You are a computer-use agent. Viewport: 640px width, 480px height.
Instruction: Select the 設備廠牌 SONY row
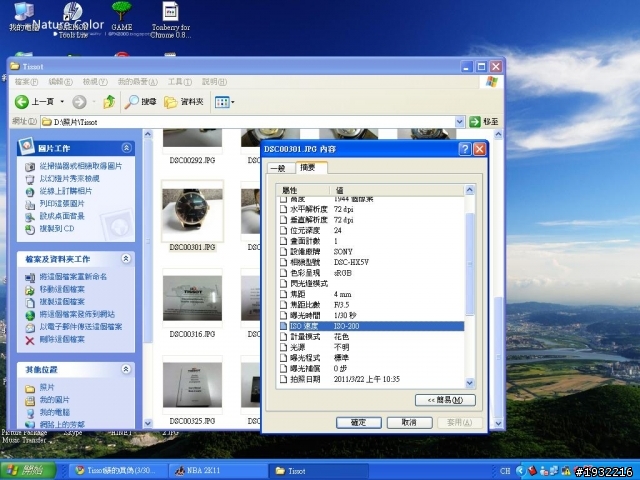(371, 252)
